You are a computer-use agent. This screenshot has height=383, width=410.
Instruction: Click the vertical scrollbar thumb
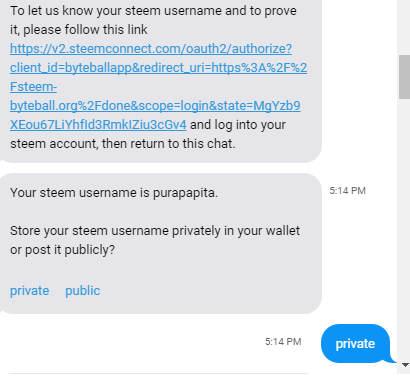pyautogui.click(x=404, y=77)
